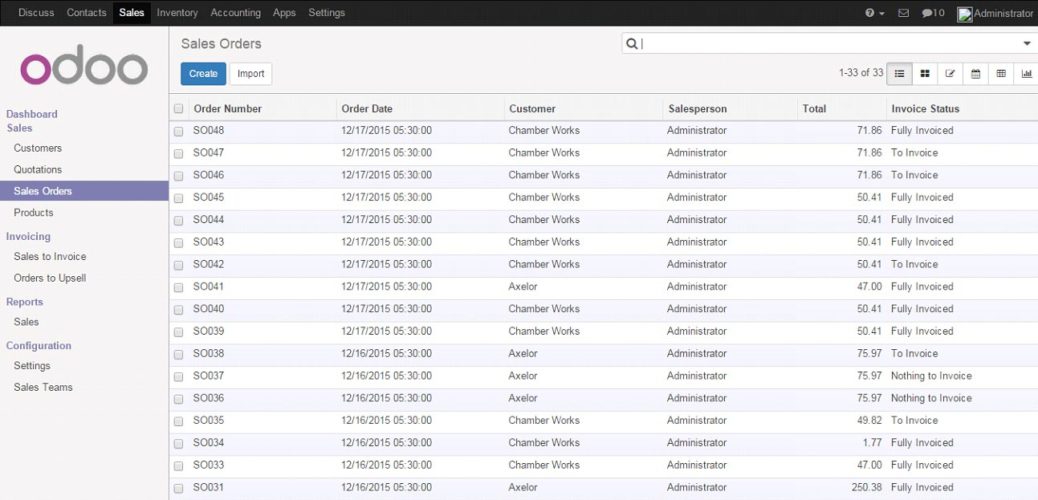The image size is (1038, 500).
Task: Sort by Order Date column header
Action: pyautogui.click(x=367, y=109)
